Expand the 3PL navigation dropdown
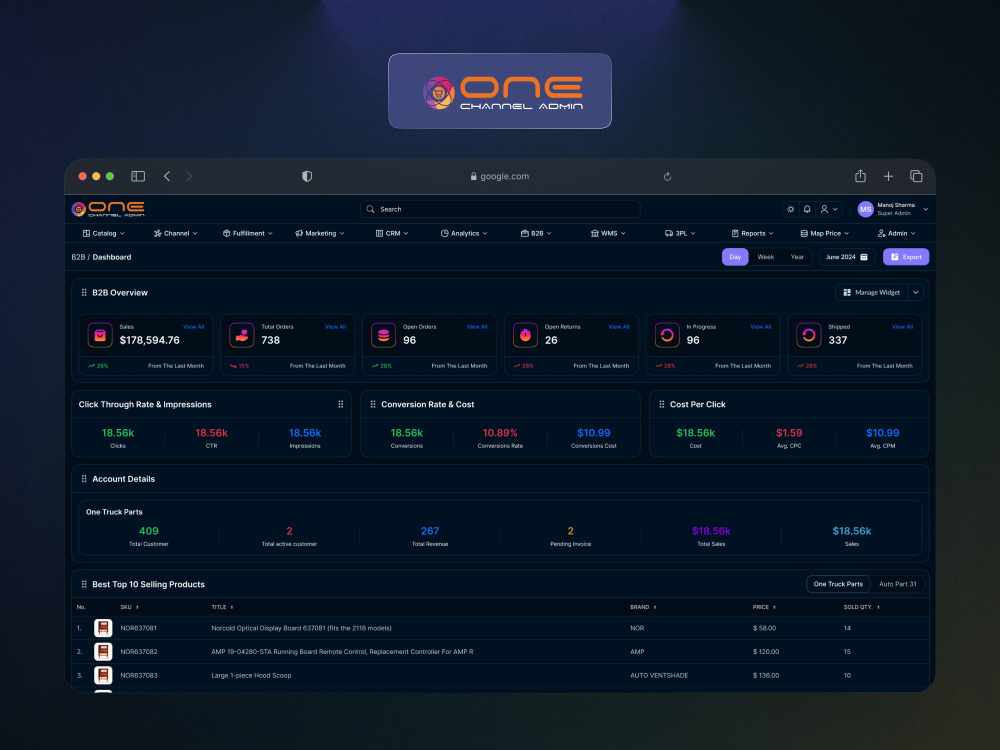This screenshot has width=1000, height=750. pyautogui.click(x=680, y=233)
